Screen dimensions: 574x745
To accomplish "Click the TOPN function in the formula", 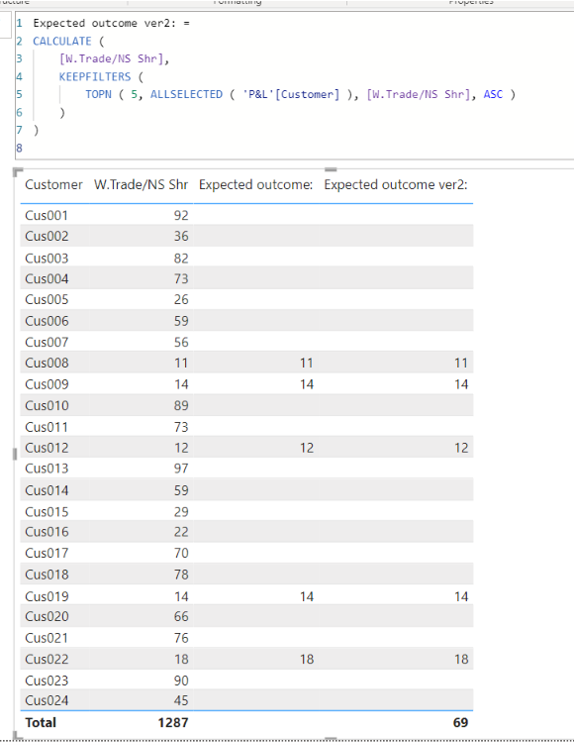I will click(x=98, y=94).
